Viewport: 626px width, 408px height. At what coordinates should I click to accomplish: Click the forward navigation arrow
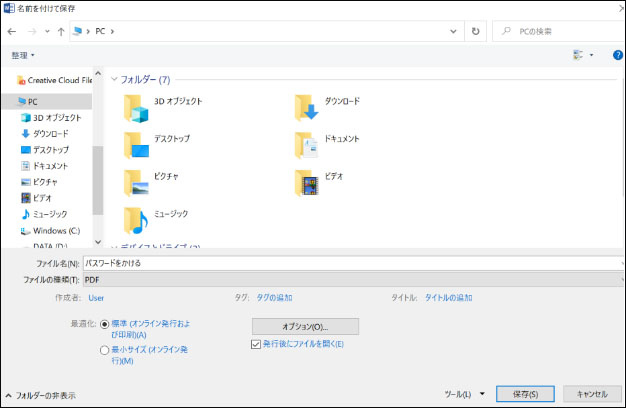(x=32, y=32)
